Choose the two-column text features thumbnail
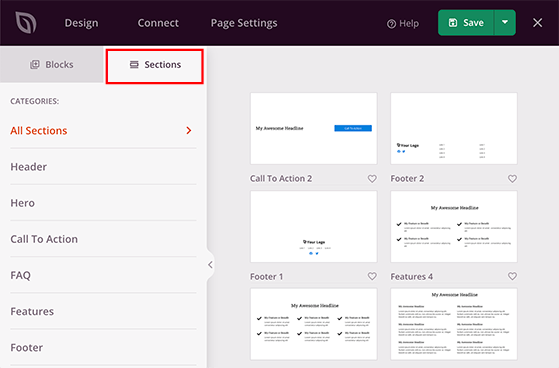 454,324
